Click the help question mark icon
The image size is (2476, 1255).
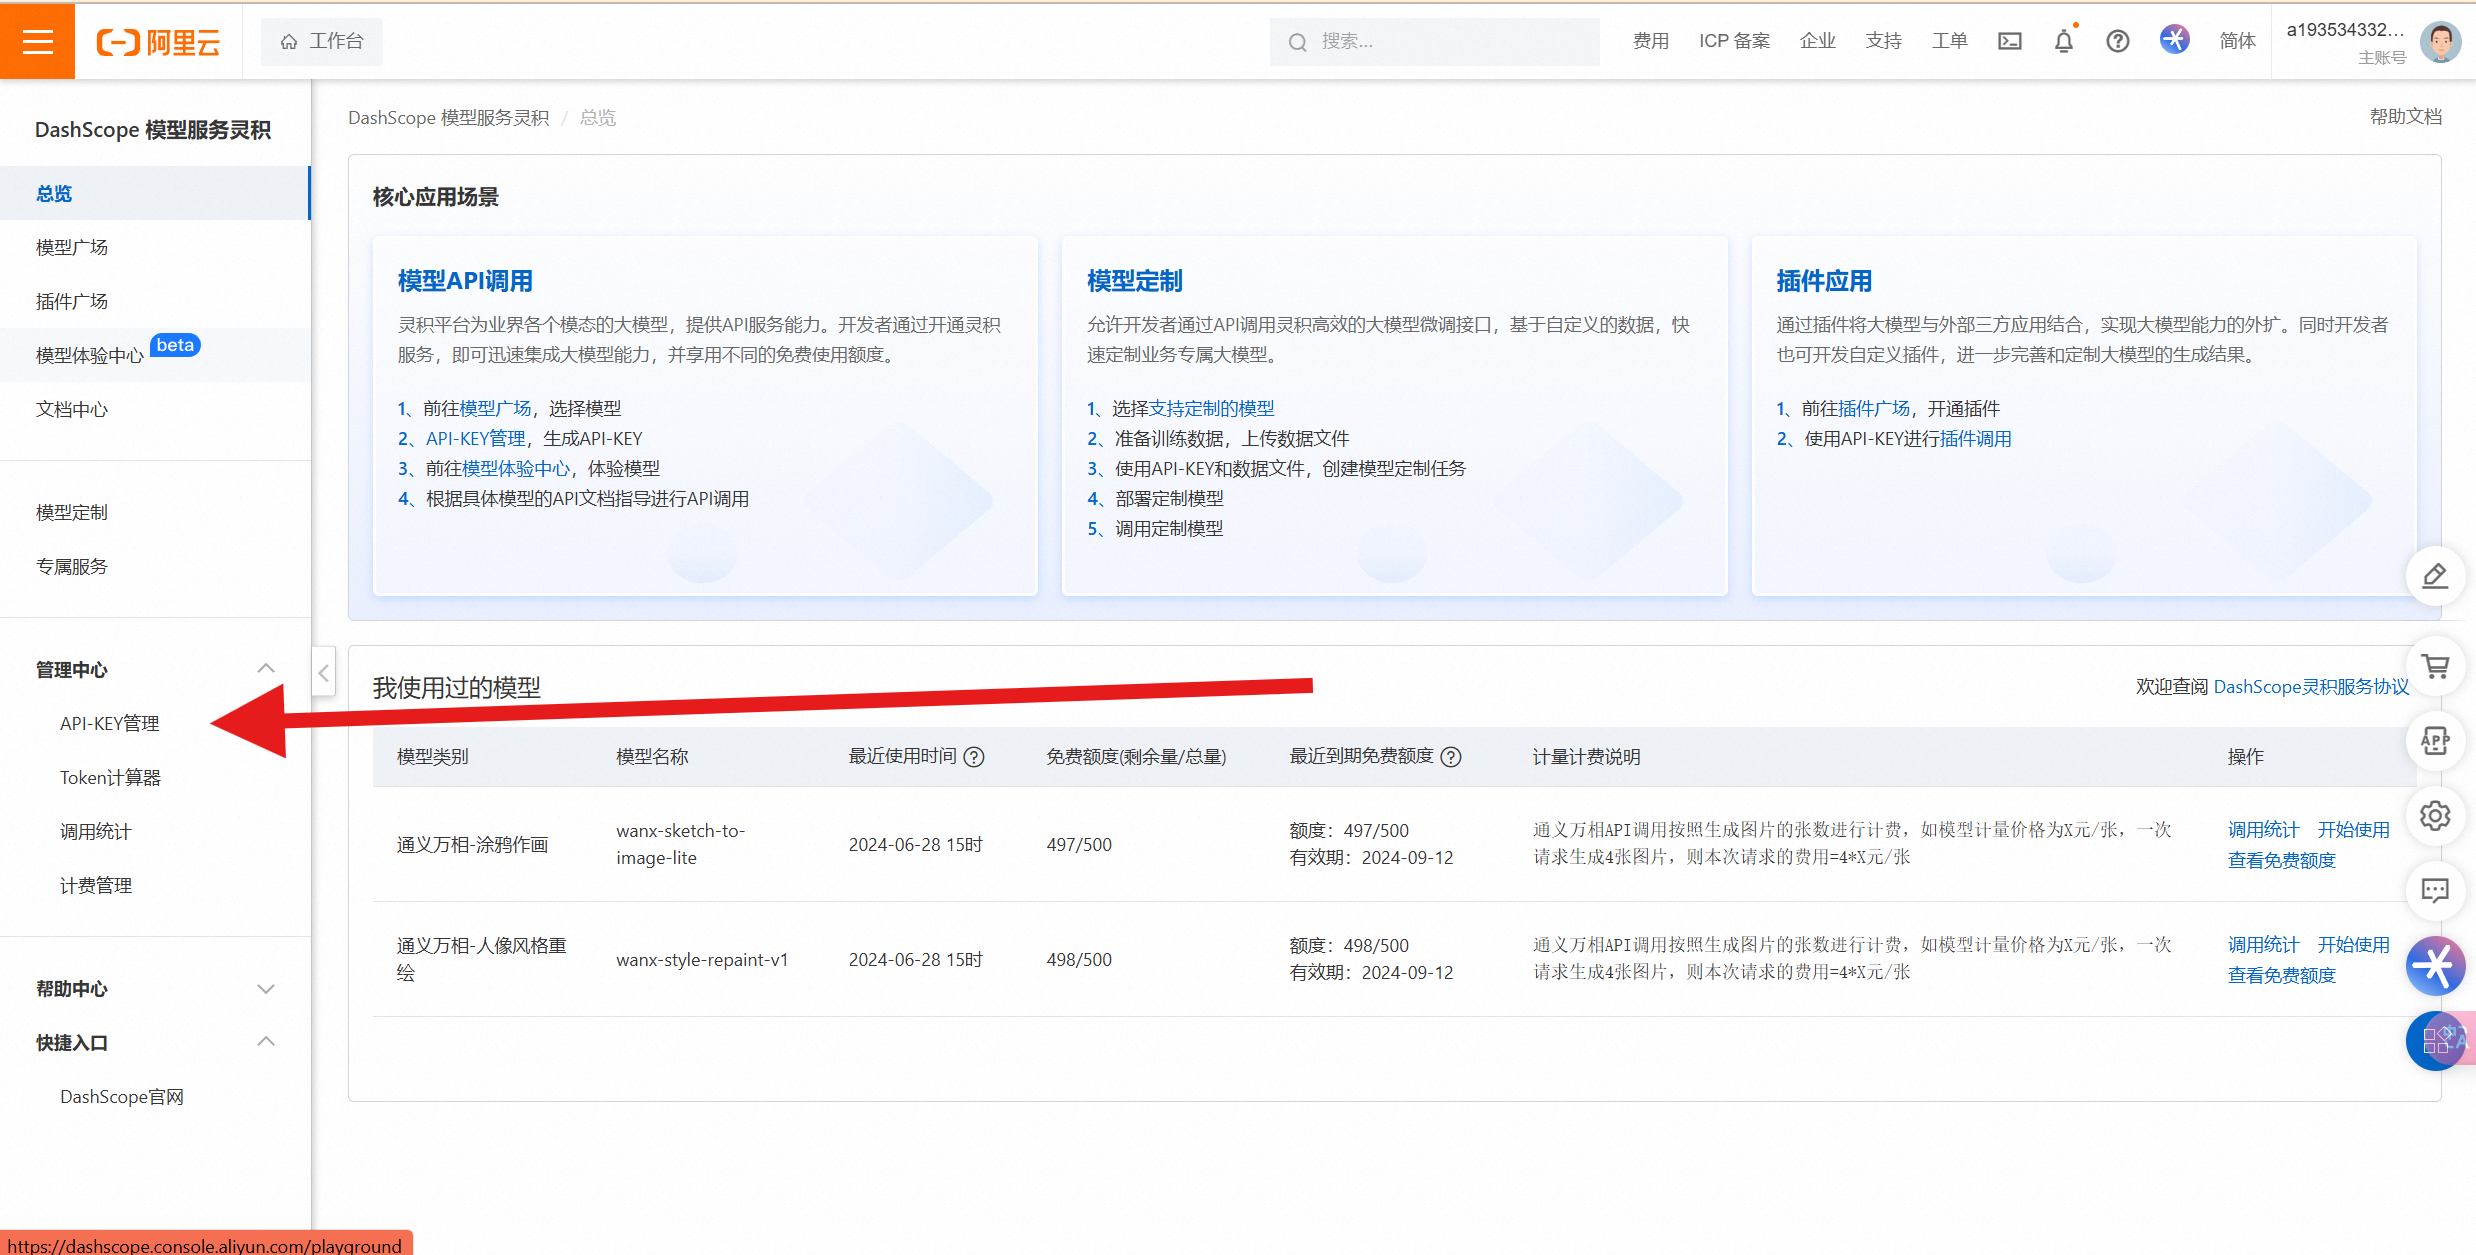(x=2117, y=41)
